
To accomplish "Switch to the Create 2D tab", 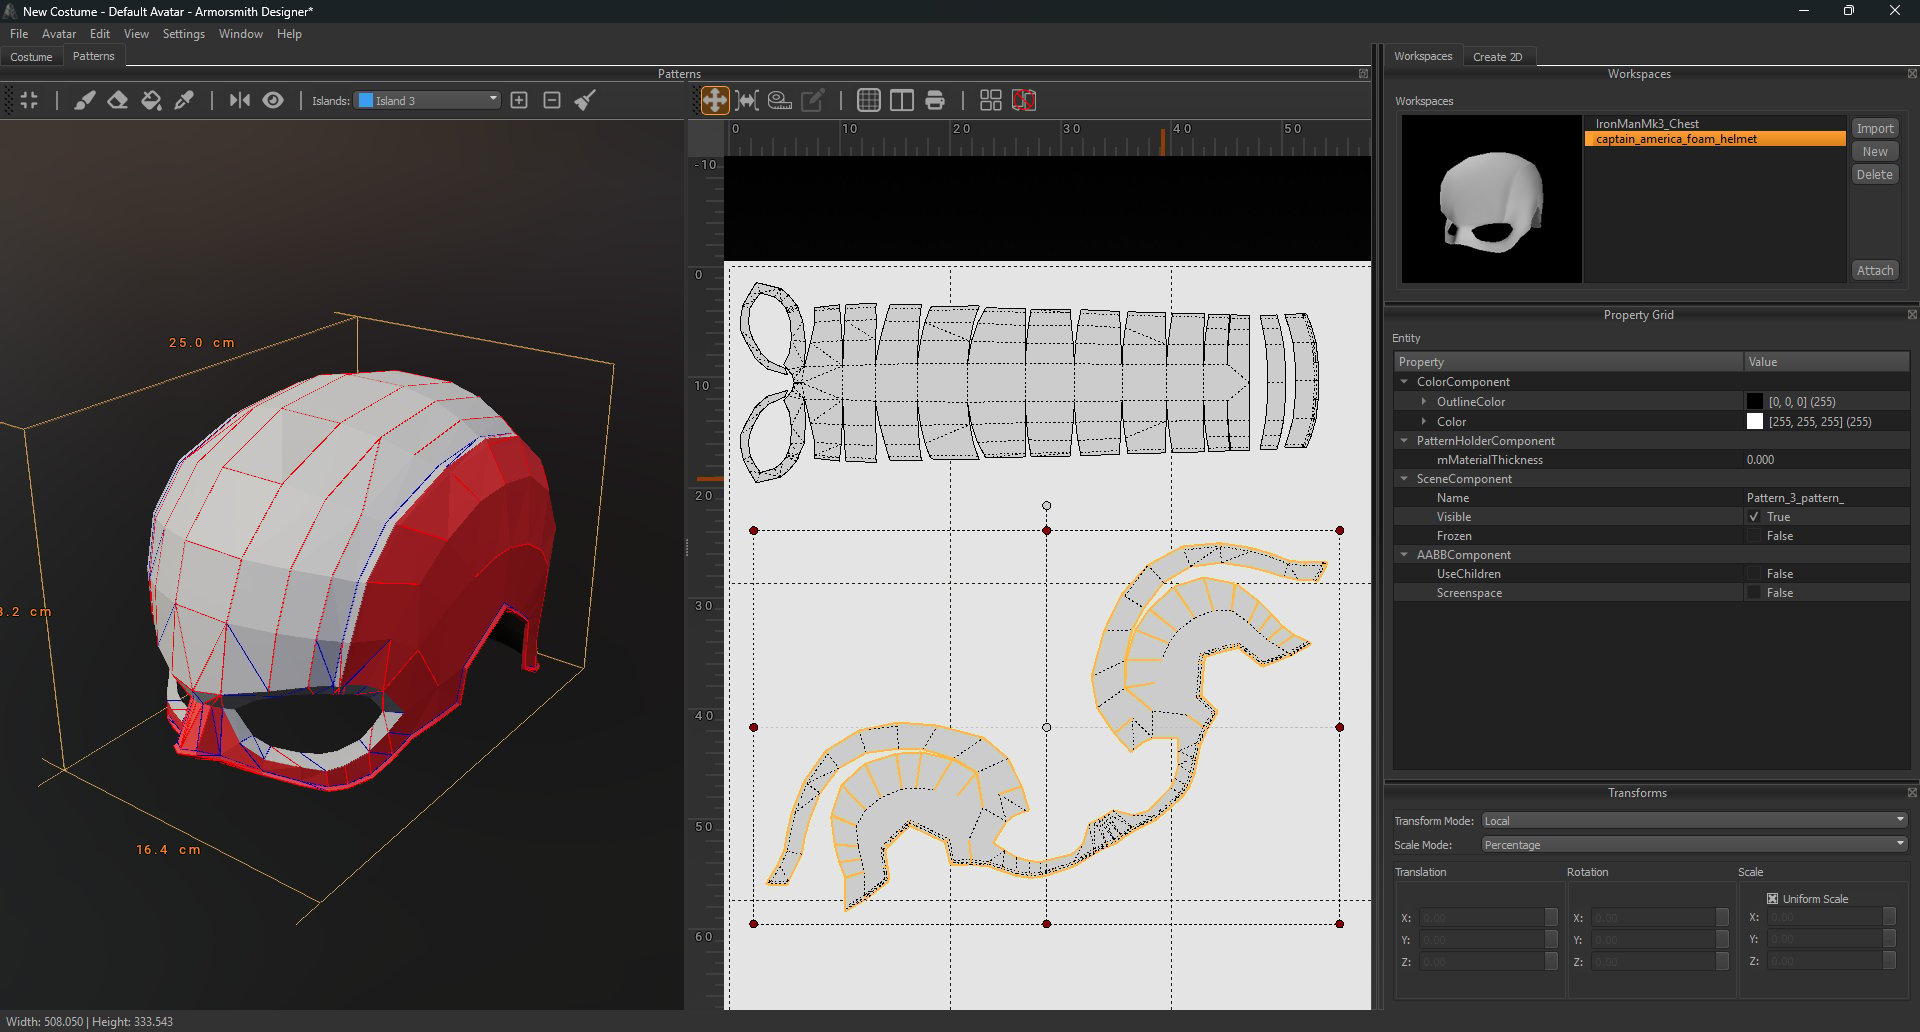I will [x=1498, y=57].
